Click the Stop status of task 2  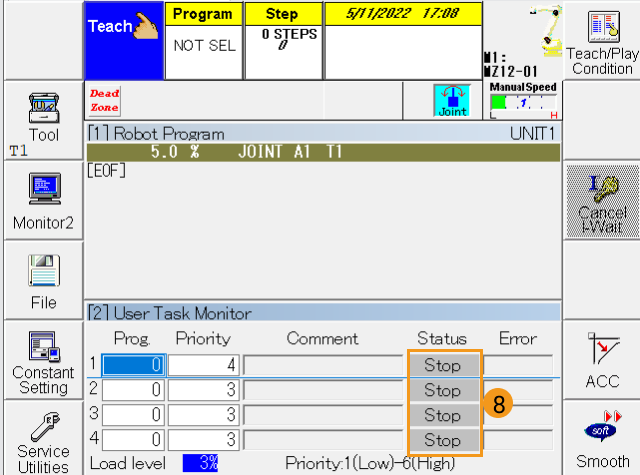[444, 390]
